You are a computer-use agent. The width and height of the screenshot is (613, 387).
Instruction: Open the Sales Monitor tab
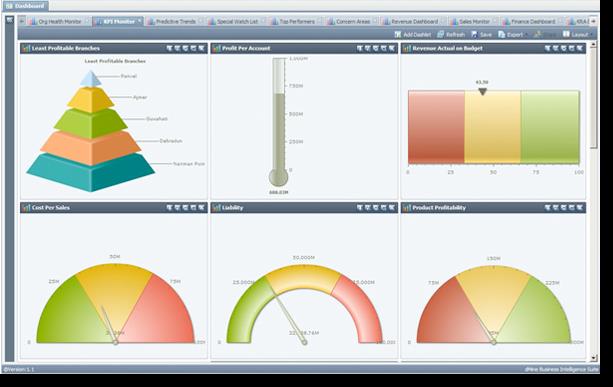coord(474,22)
